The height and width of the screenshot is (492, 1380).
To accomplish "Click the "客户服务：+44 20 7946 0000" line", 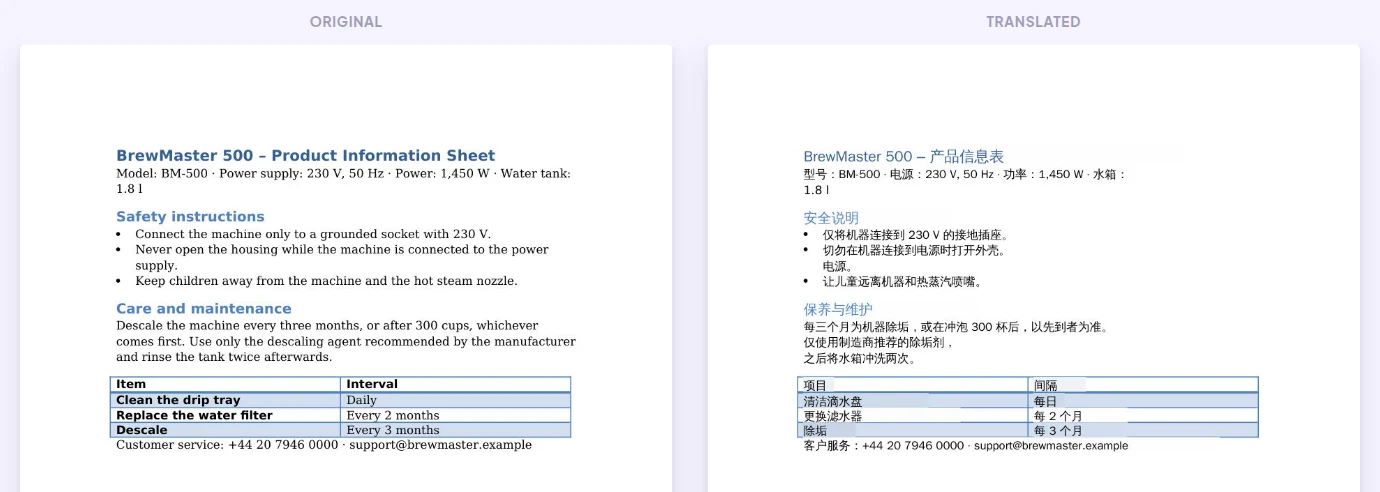I will click(965, 446).
